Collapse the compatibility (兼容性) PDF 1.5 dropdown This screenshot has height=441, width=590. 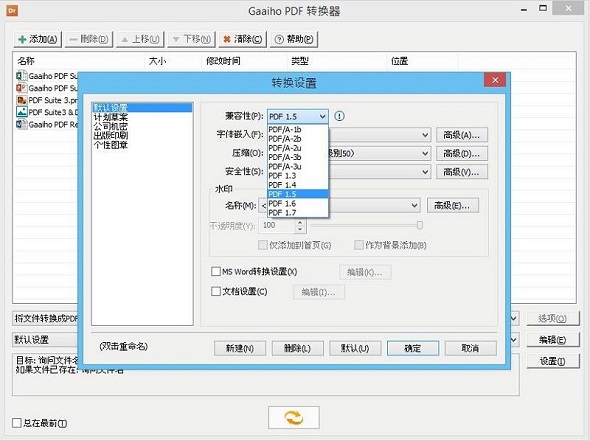click(x=298, y=116)
